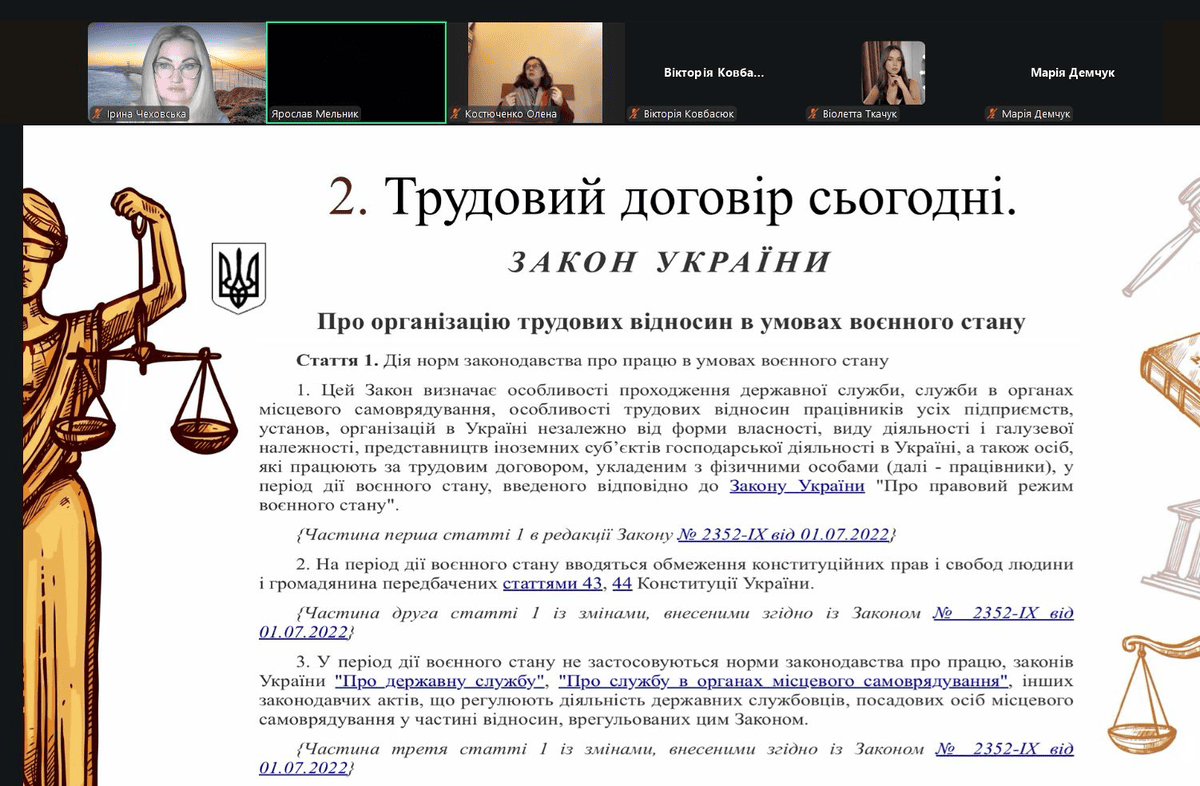Image resolution: width=1200 pixels, height=786 pixels.
Task: Select Віолетта Ткачук's profile photo tile
Action: pos(893,73)
